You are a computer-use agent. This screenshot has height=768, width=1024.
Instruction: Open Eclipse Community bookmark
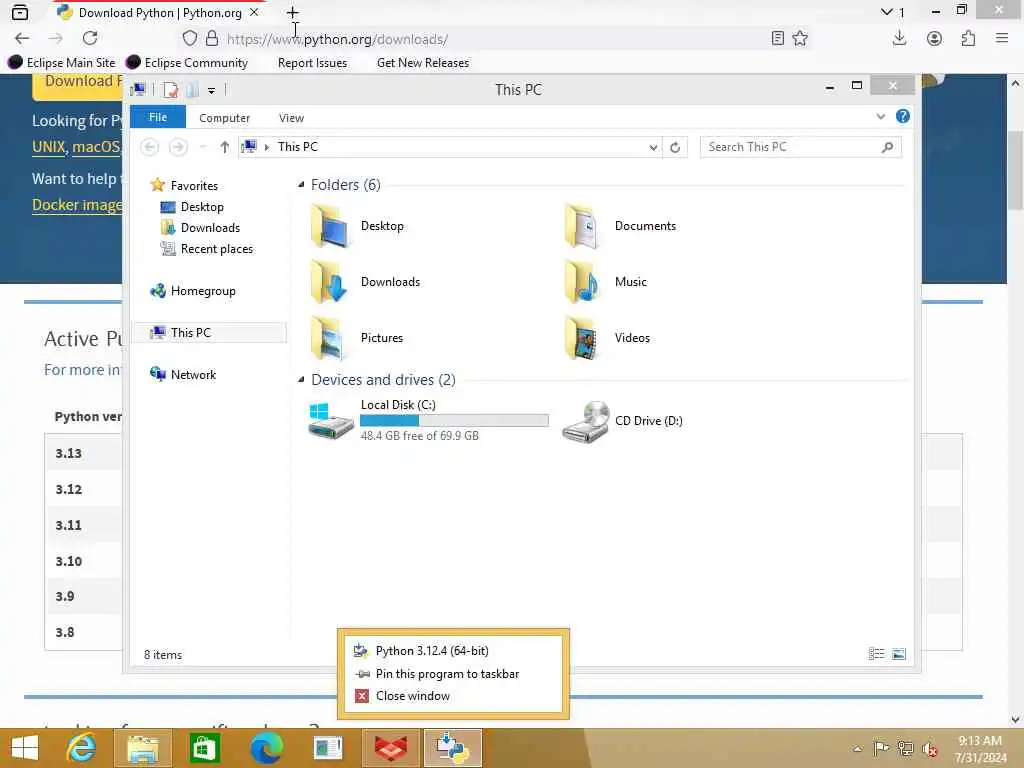[187, 63]
